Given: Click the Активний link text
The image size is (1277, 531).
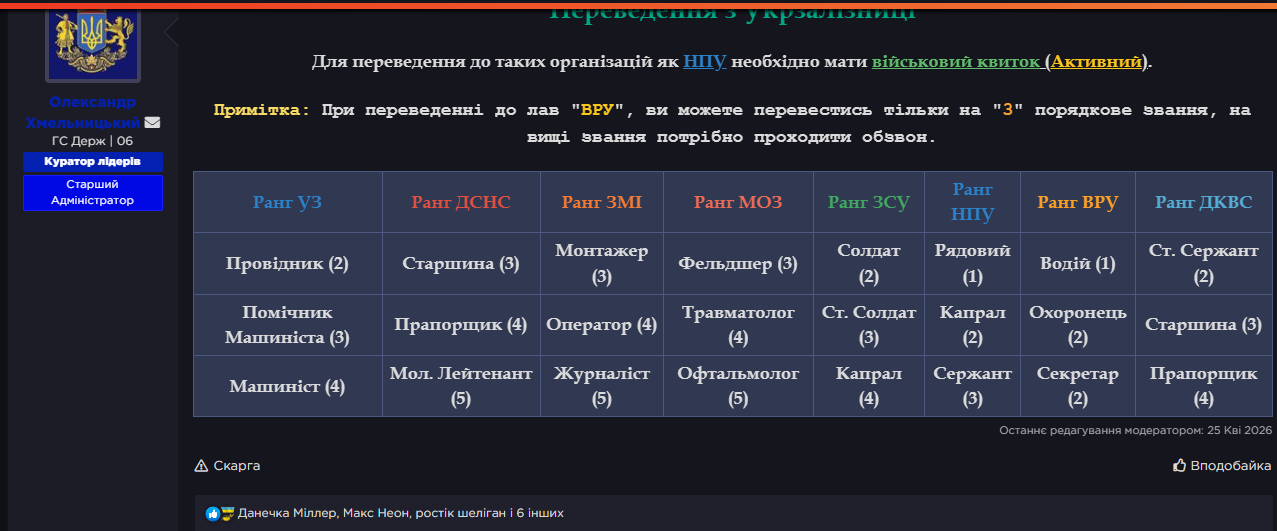Looking at the screenshot, I should click(x=1096, y=61).
